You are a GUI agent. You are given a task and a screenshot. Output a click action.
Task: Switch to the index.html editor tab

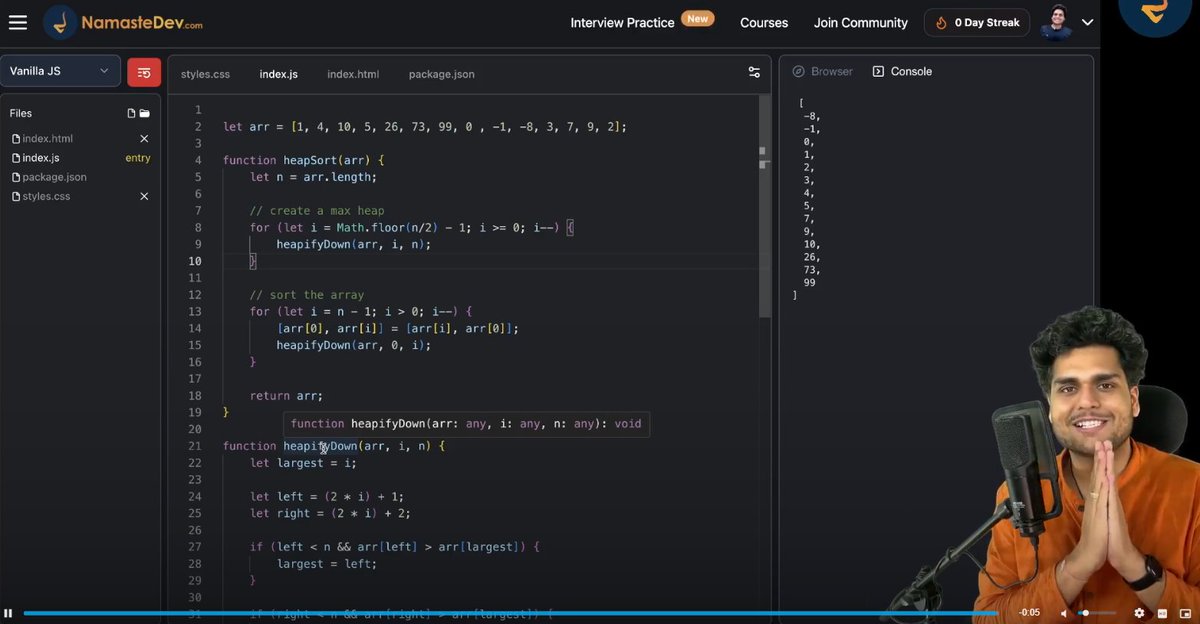(353, 74)
